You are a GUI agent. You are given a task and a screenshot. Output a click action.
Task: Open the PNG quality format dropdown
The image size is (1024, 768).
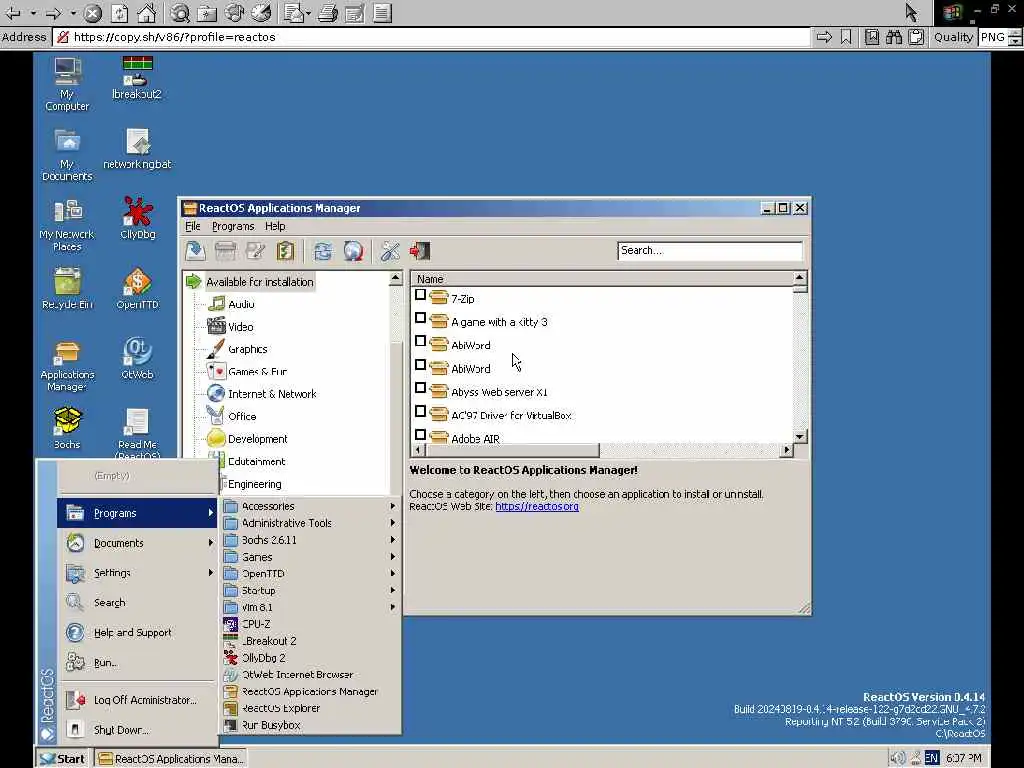coord(1015,37)
